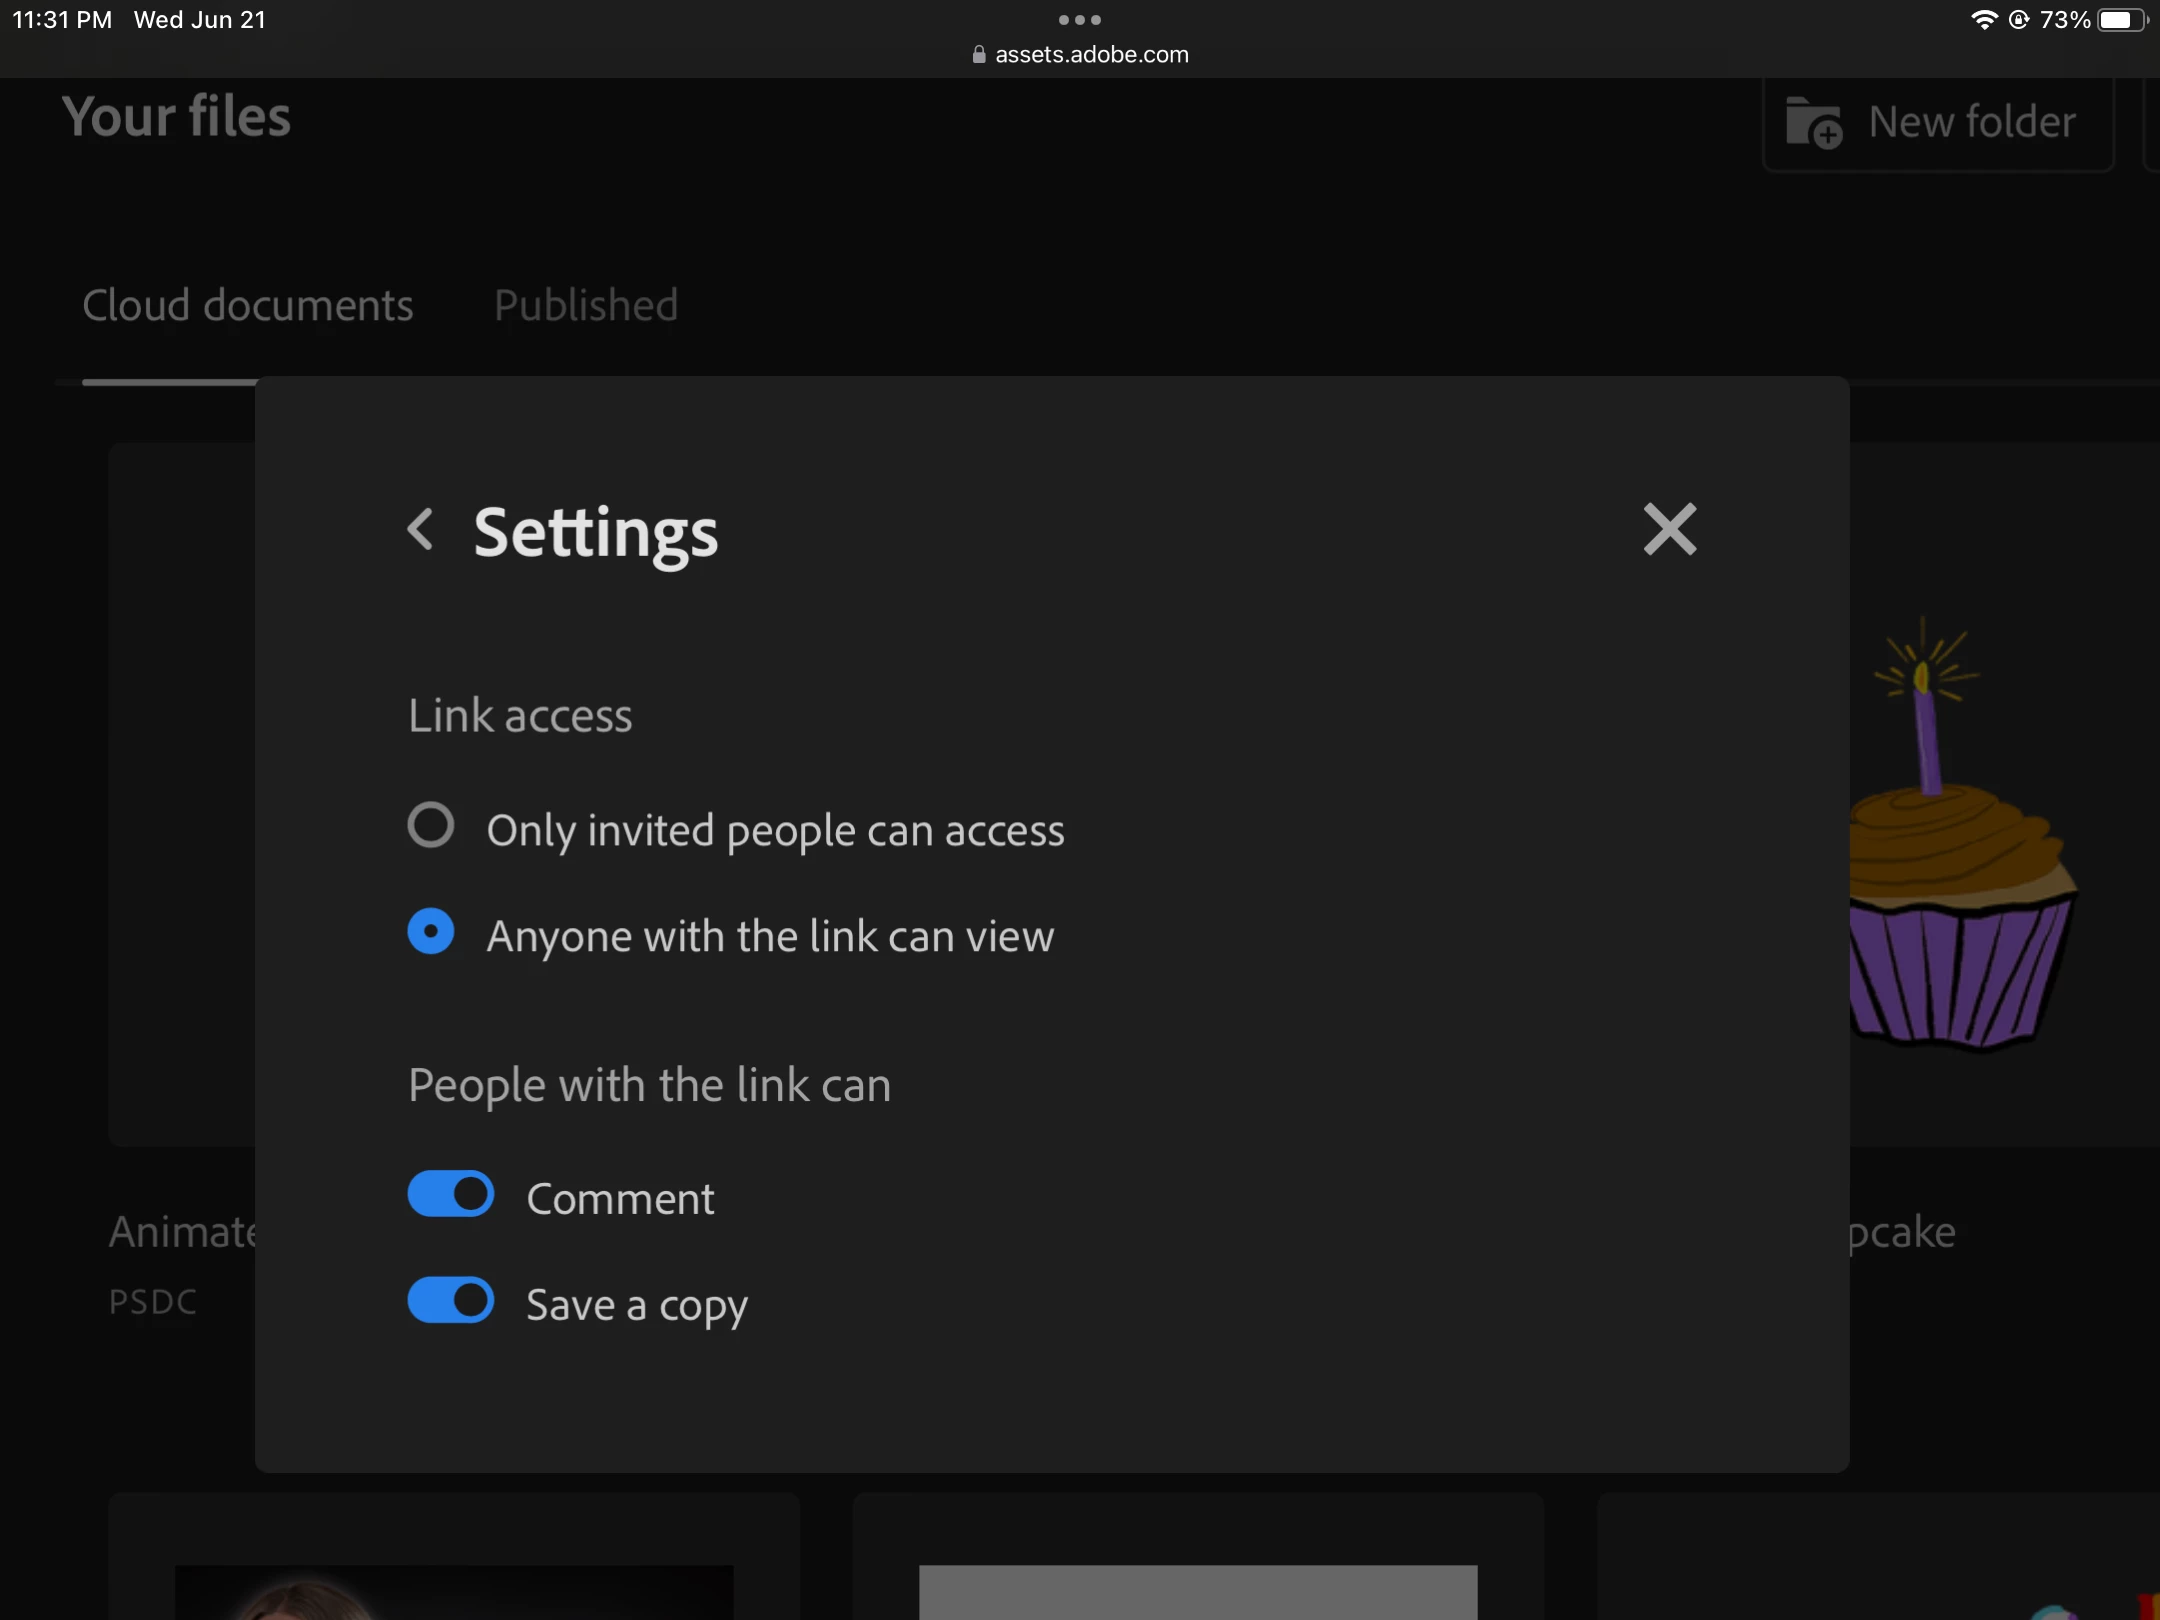2160x1620 pixels.
Task: Open the gray thumbnail in bottom row
Action: 1197,1590
